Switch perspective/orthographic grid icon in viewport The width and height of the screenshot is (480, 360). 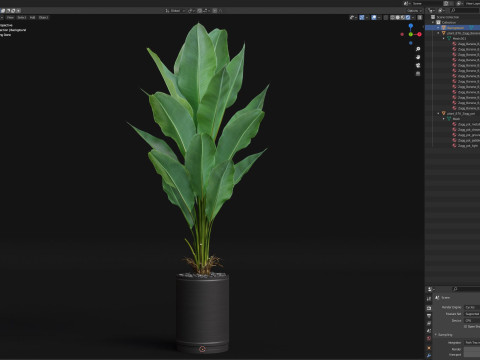pos(418,73)
